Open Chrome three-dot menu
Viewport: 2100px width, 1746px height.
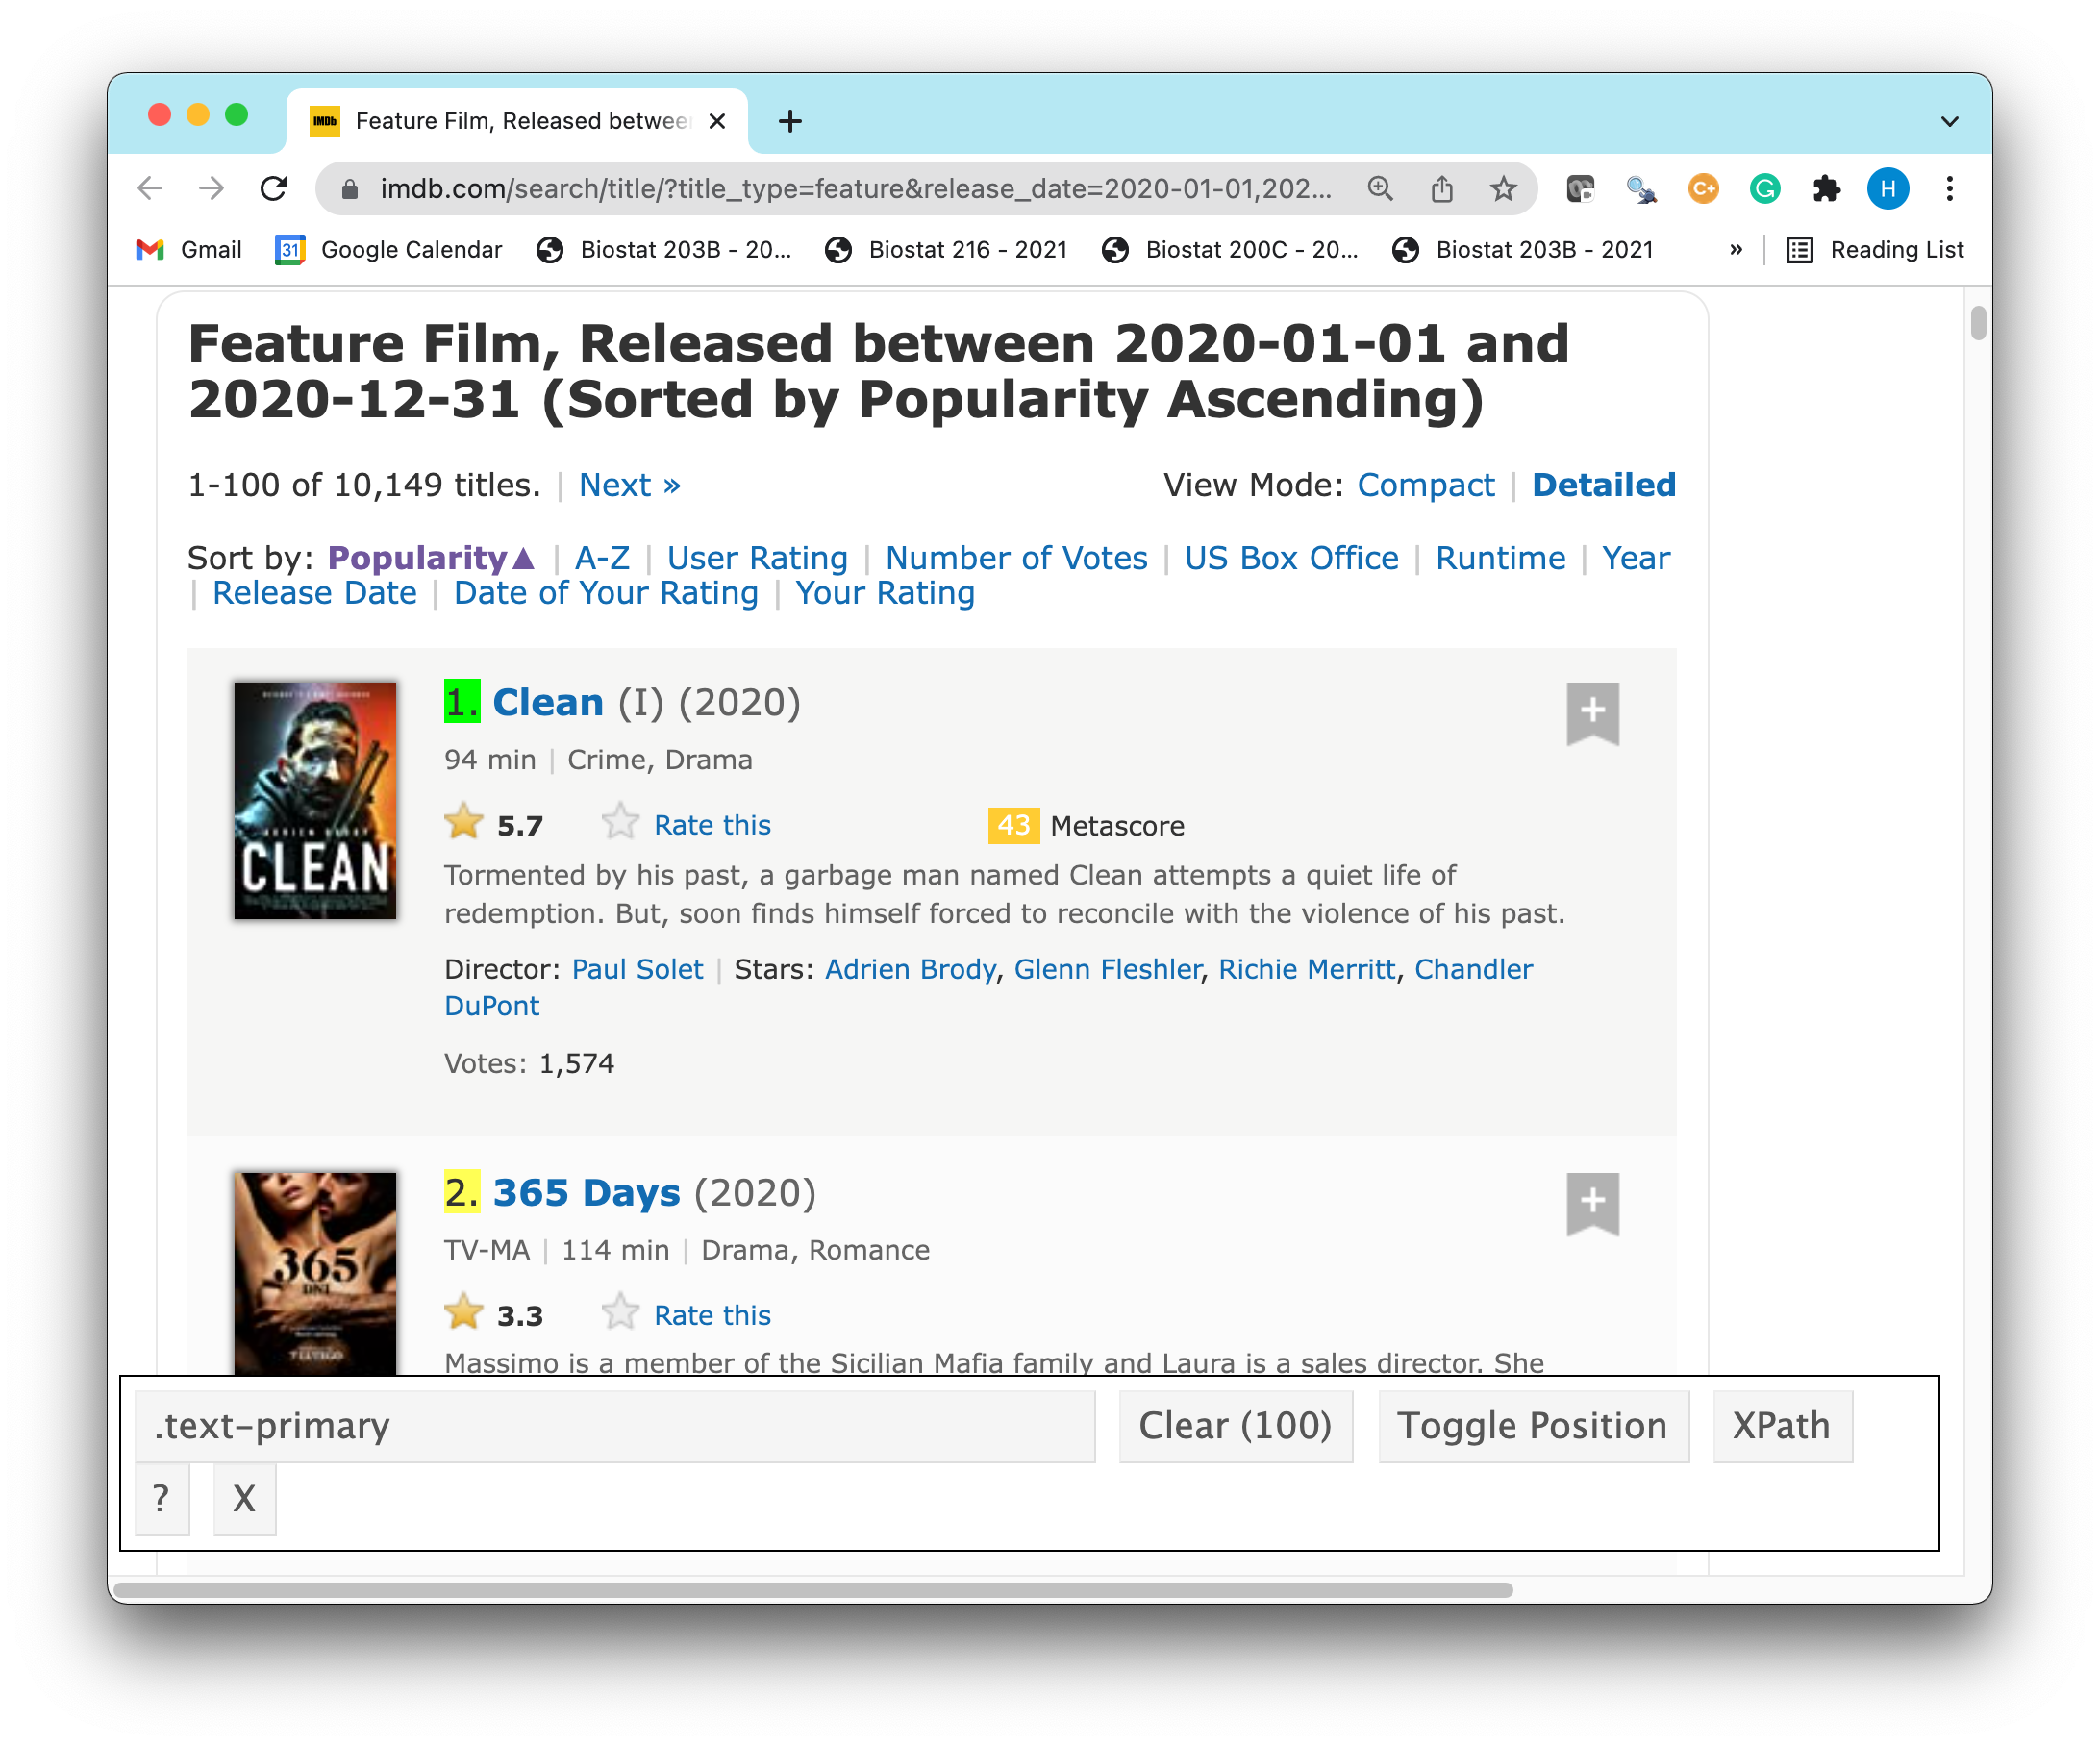point(1949,188)
